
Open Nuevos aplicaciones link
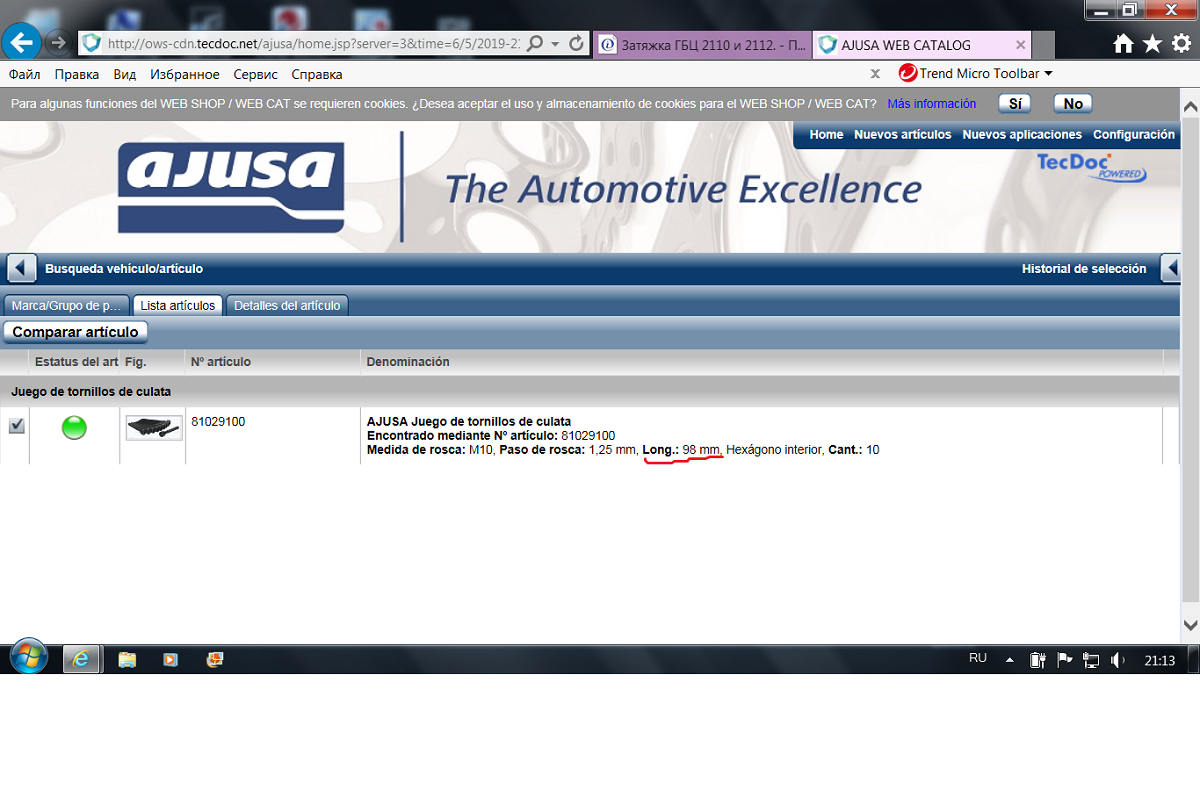coord(1022,135)
